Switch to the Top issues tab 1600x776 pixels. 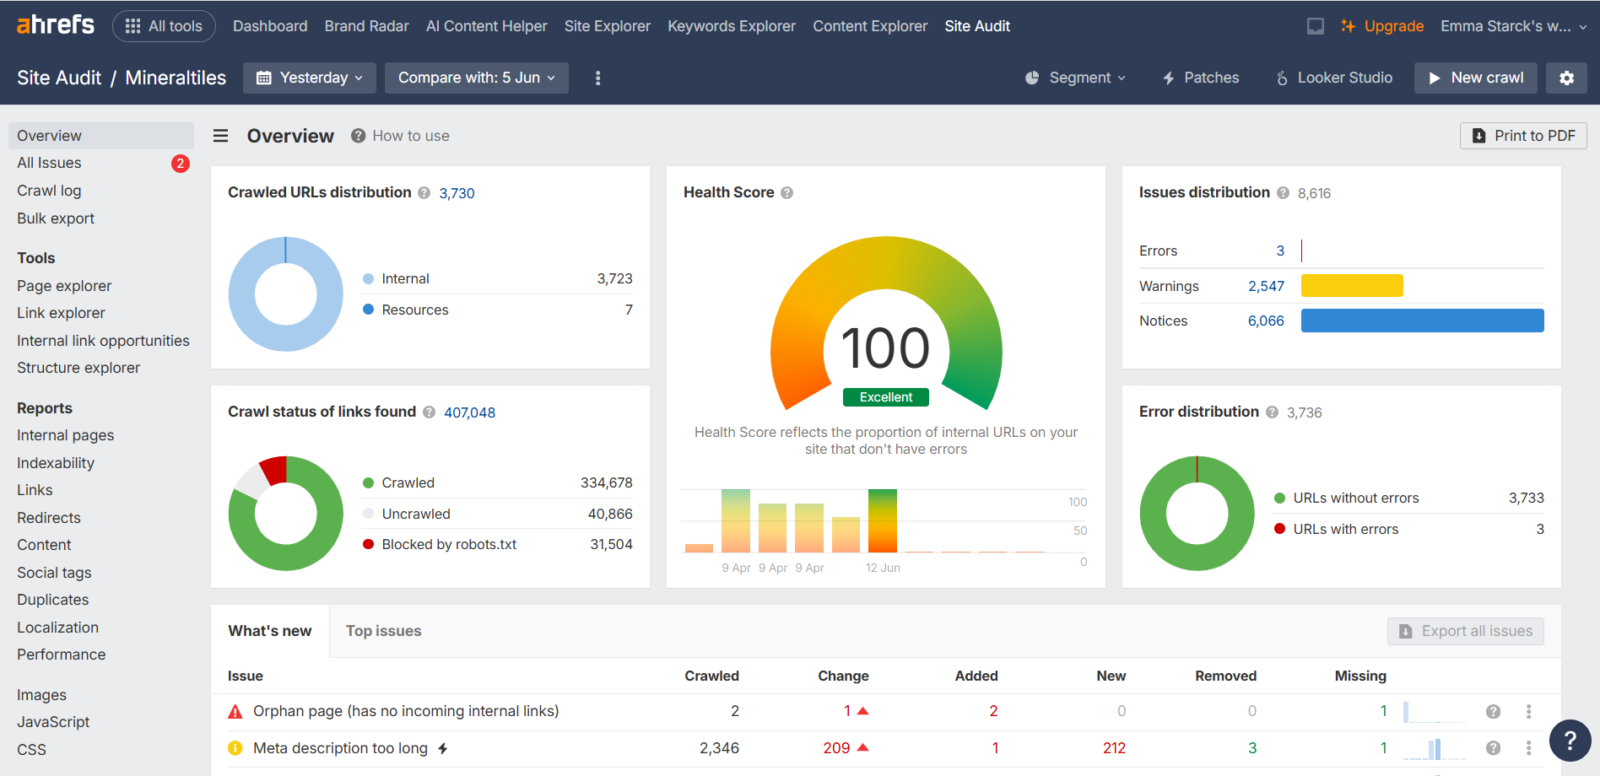[x=384, y=631]
